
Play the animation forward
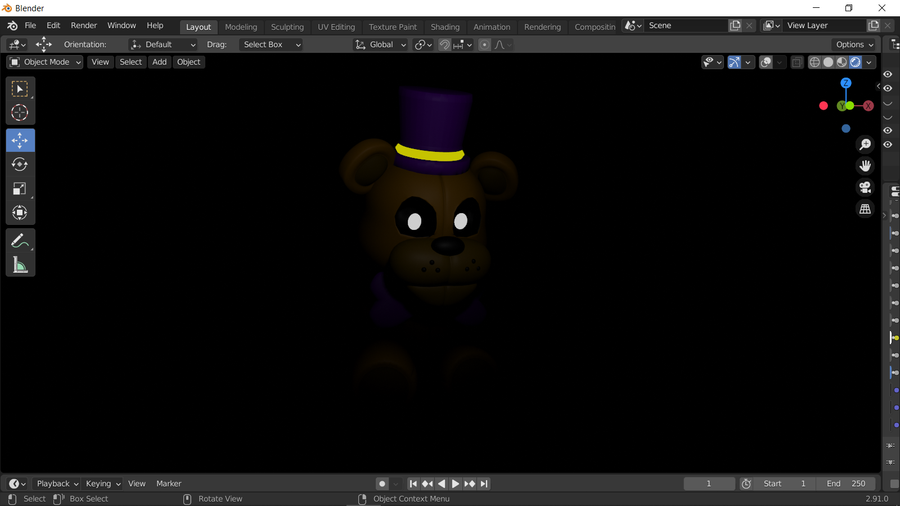455,484
